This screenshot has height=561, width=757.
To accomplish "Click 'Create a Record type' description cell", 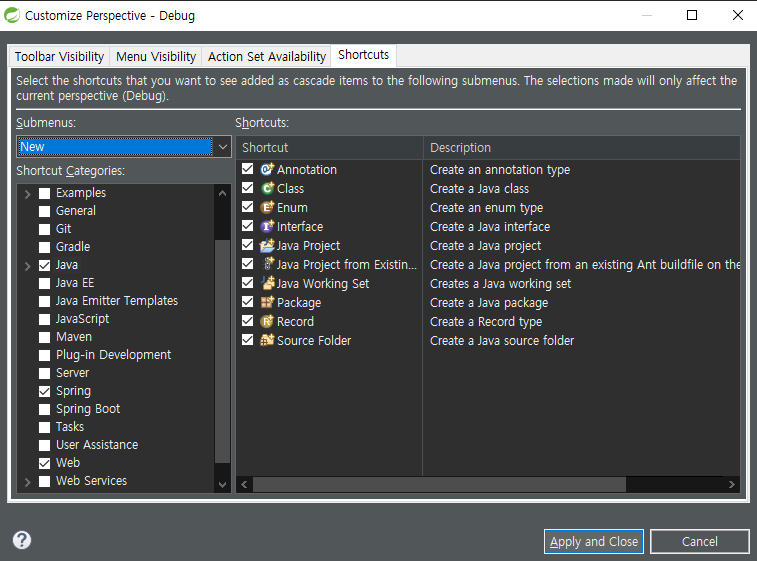I will point(486,322).
